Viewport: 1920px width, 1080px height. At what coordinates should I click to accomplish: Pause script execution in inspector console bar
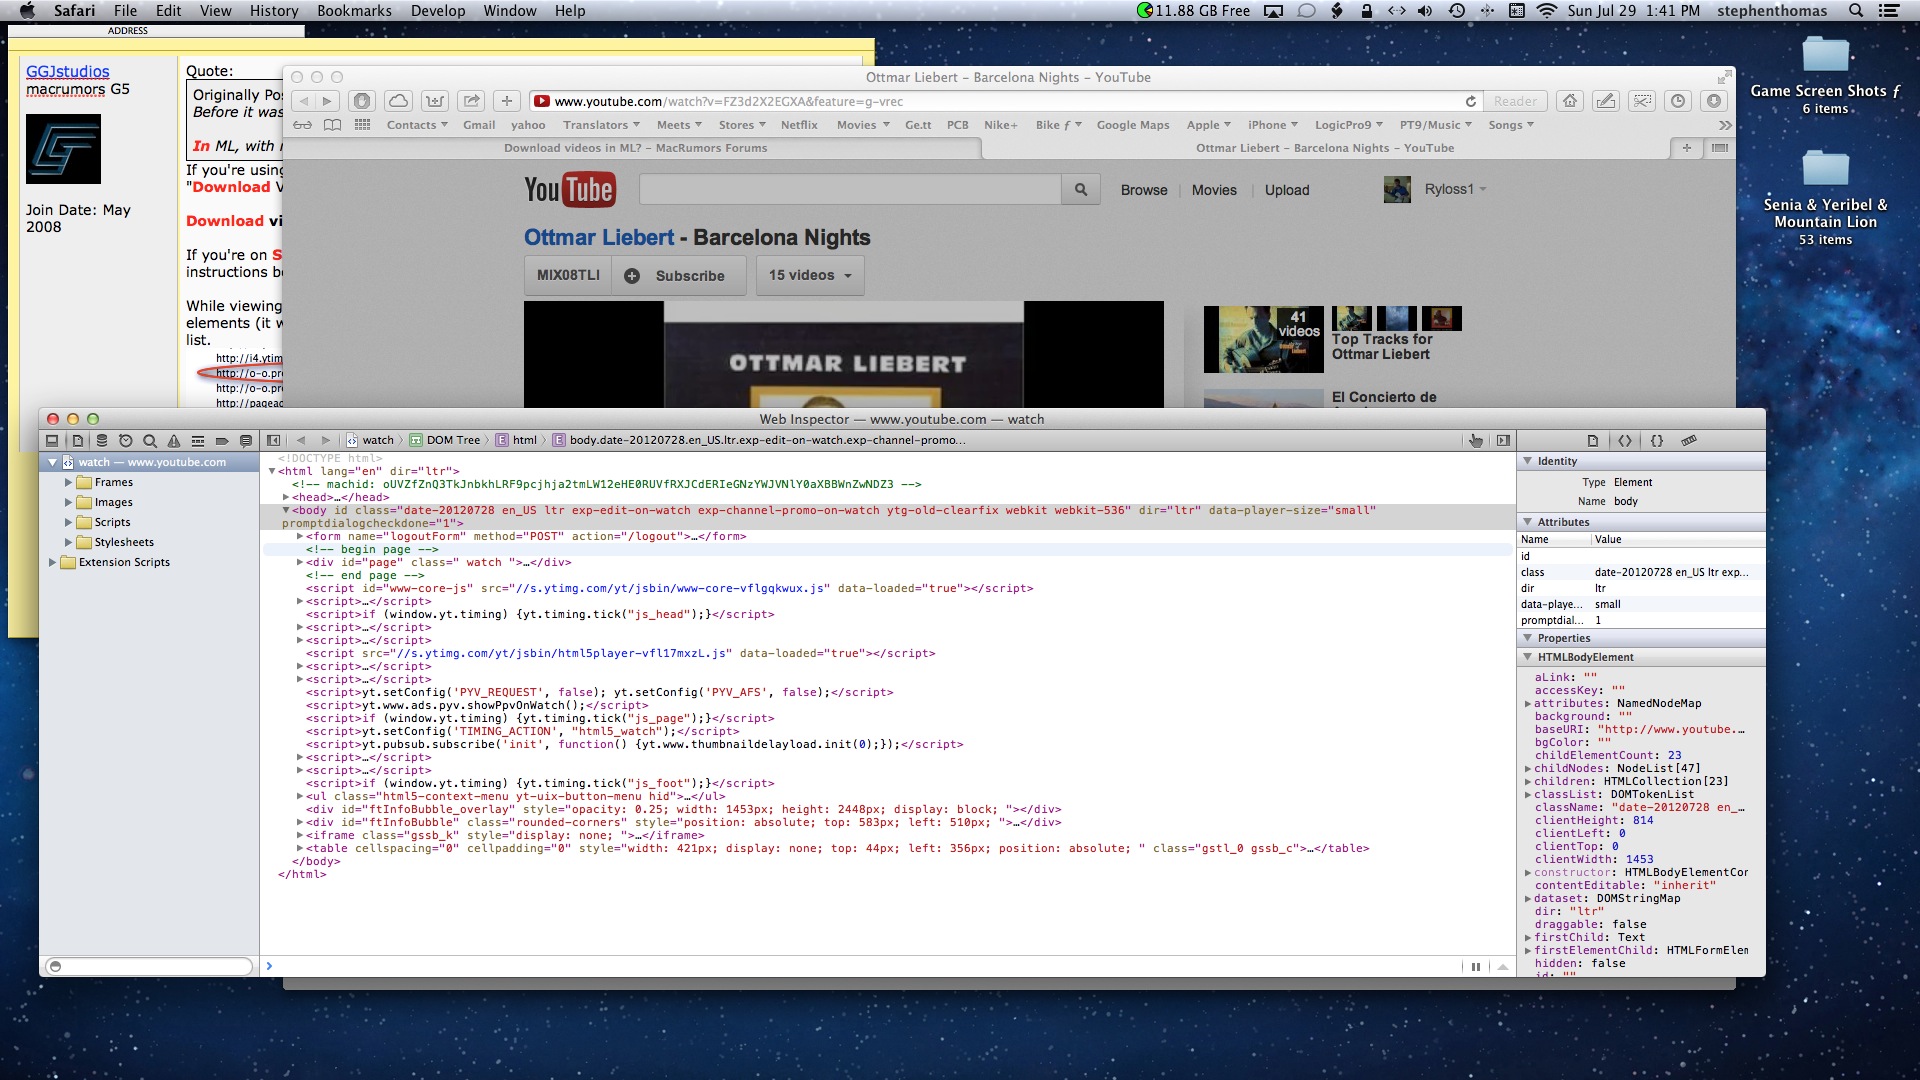[x=1476, y=966]
